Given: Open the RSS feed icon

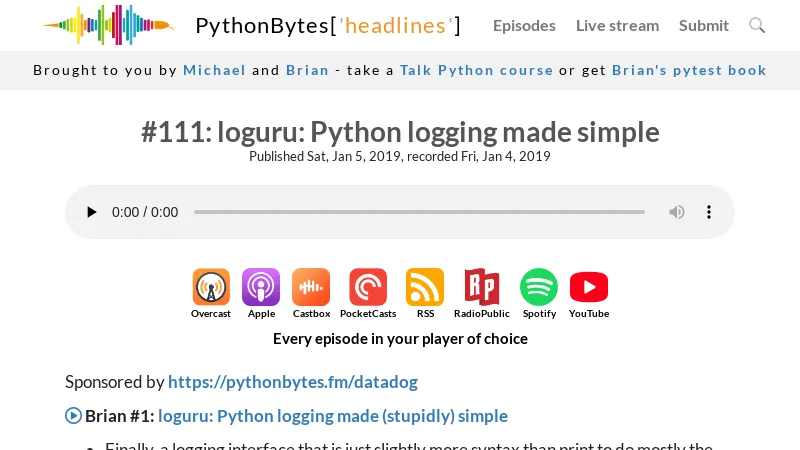Looking at the screenshot, I should (425, 287).
